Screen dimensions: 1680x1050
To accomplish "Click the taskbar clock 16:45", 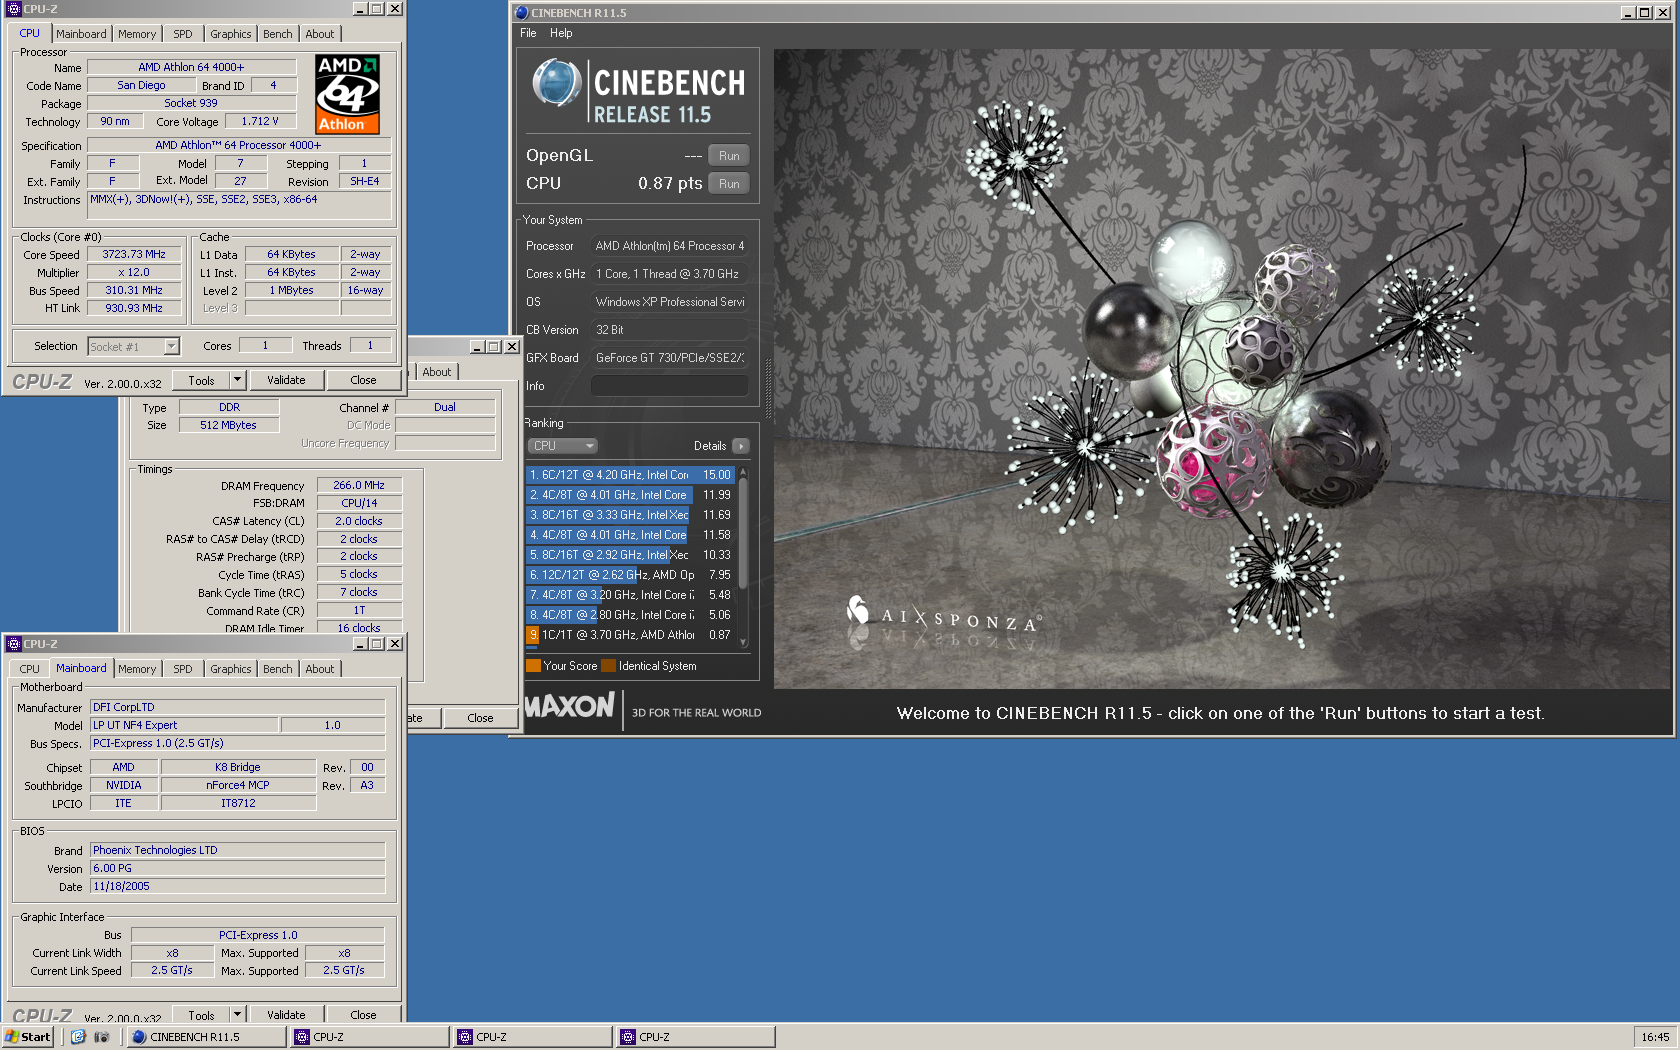I will tap(1655, 1037).
